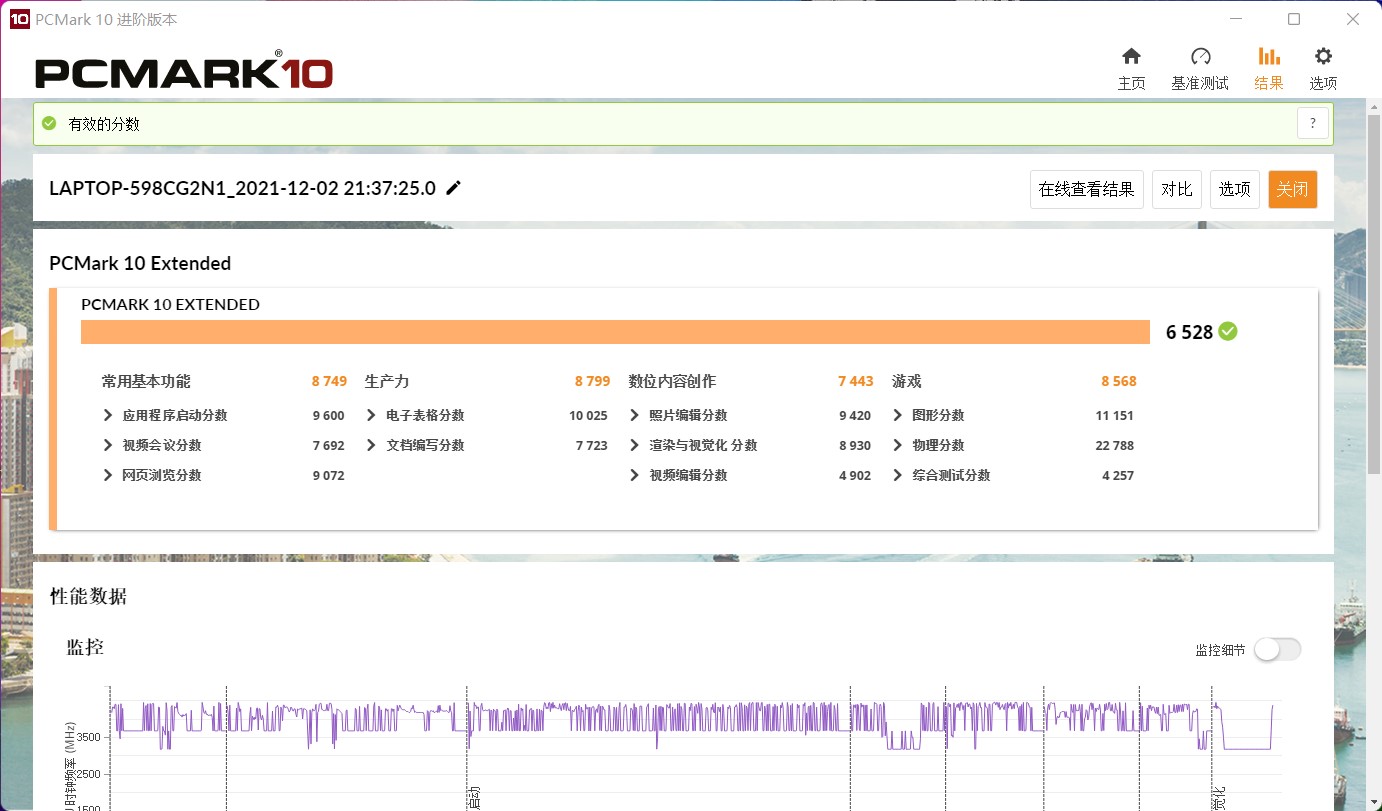Click the 性能数据 heading
The image size is (1382, 811).
[x=89, y=596]
